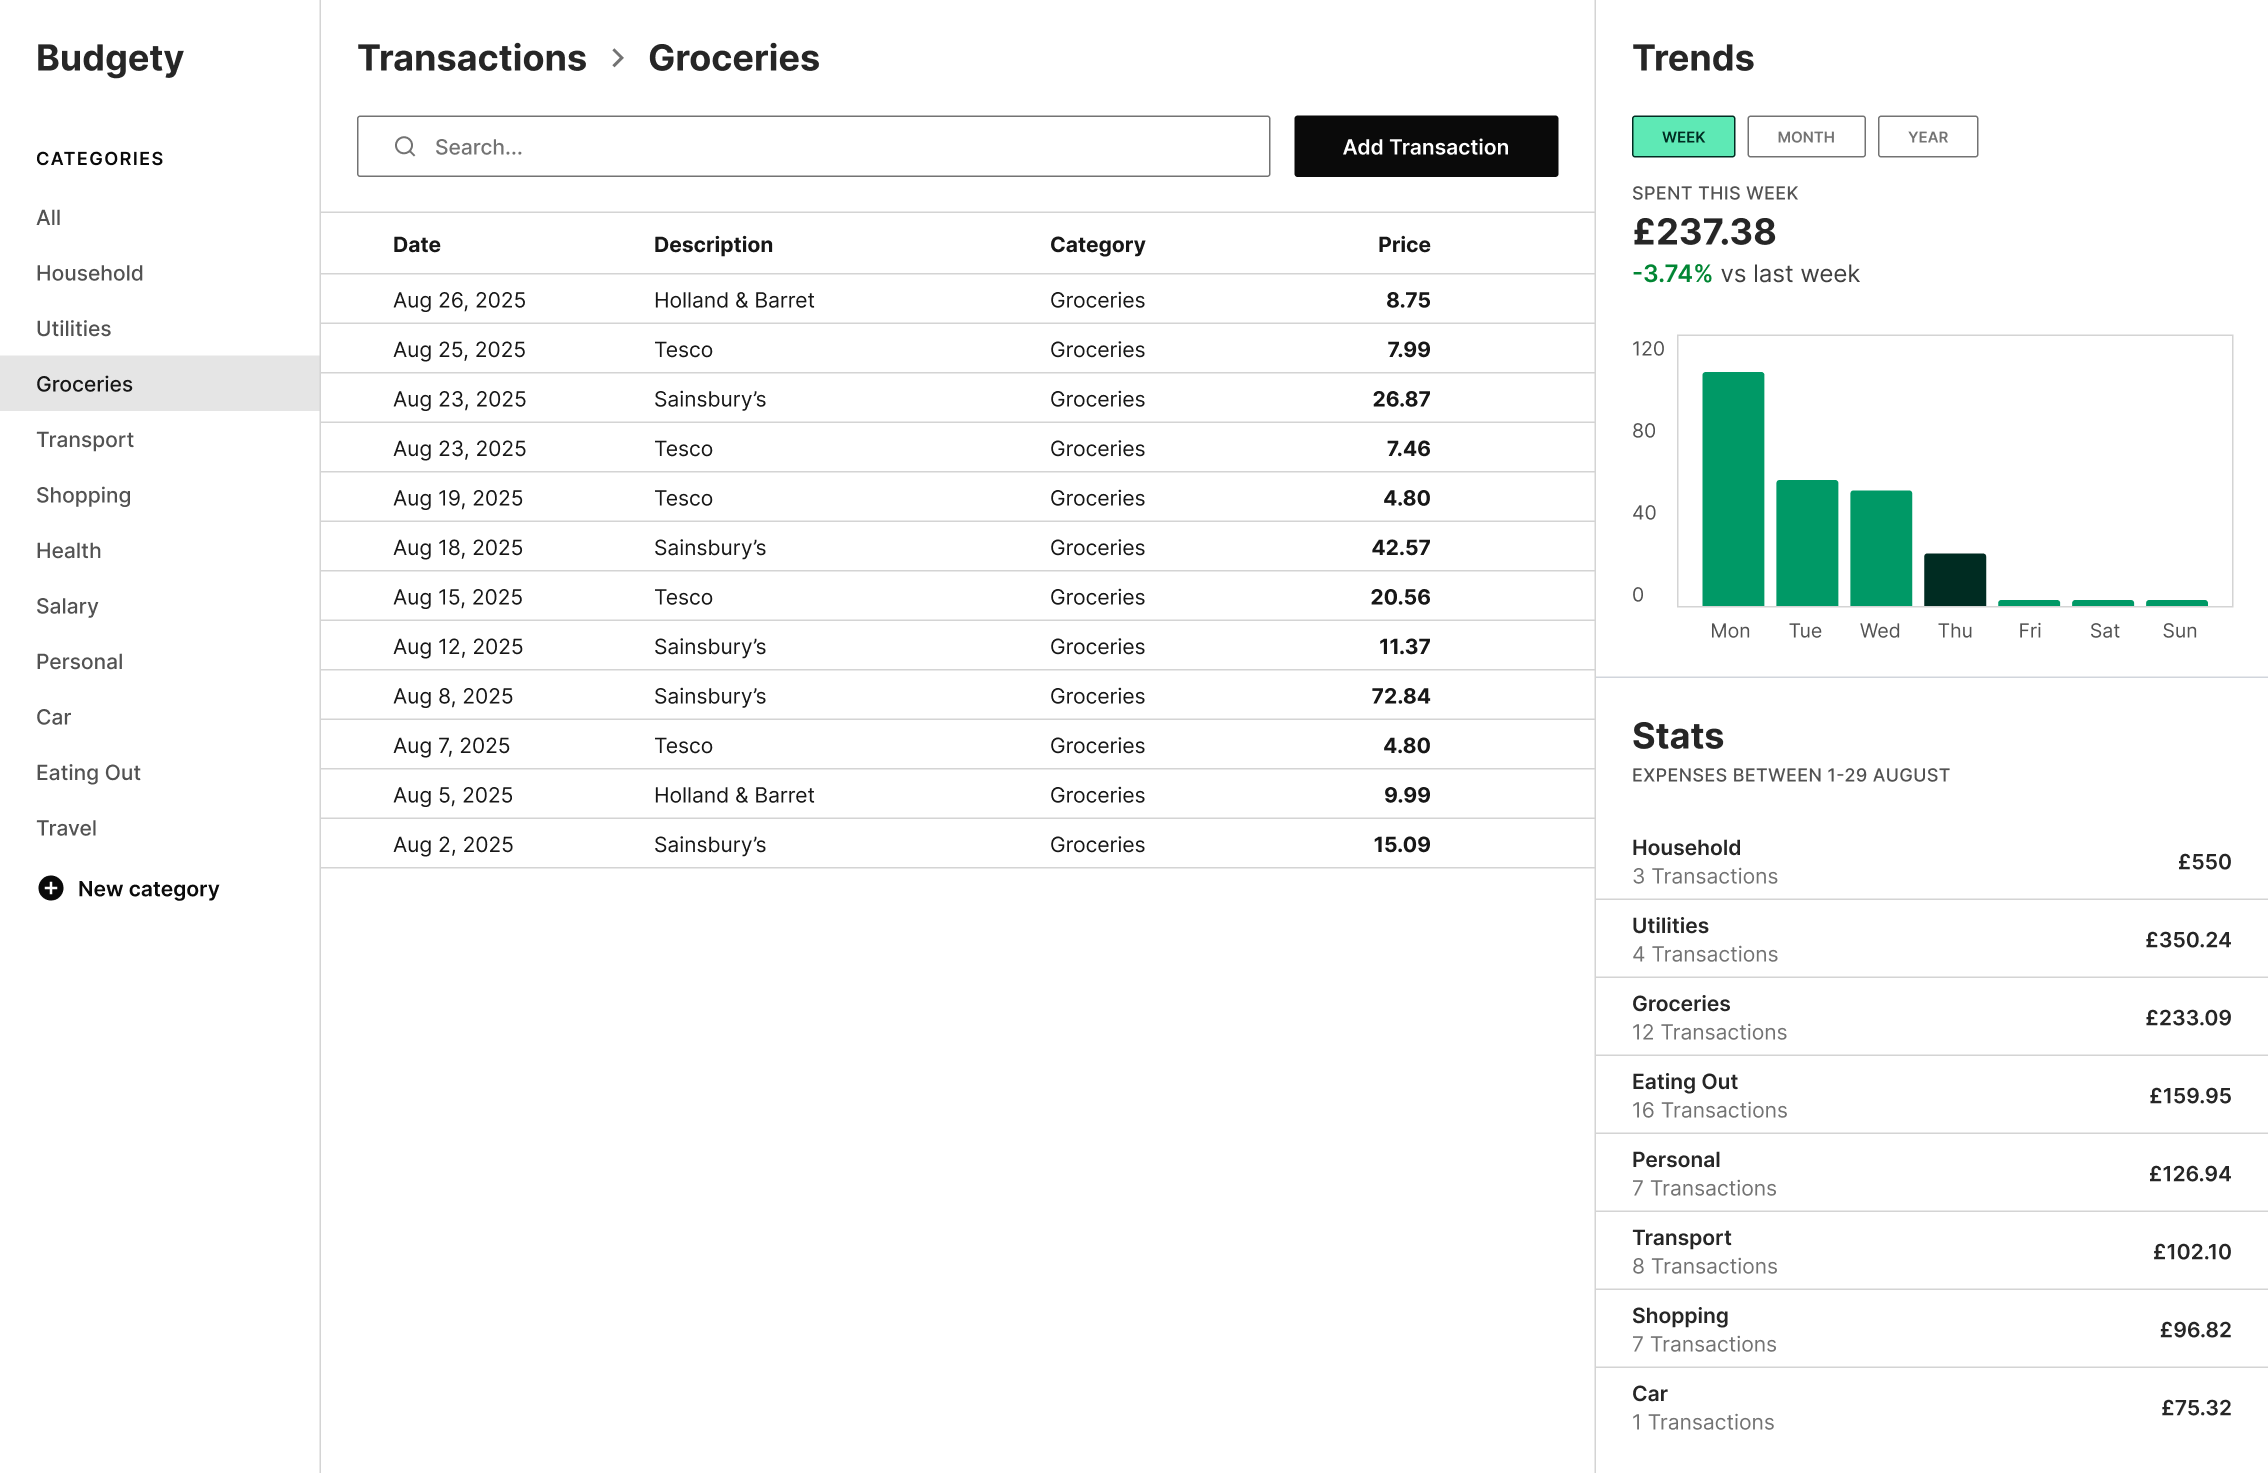This screenshot has height=1473, width=2268.
Task: Click the Add Transaction button
Action: (1425, 146)
